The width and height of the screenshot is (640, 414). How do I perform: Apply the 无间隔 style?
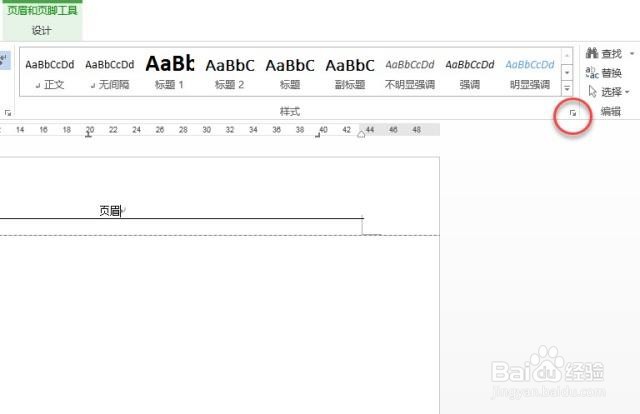pos(110,73)
